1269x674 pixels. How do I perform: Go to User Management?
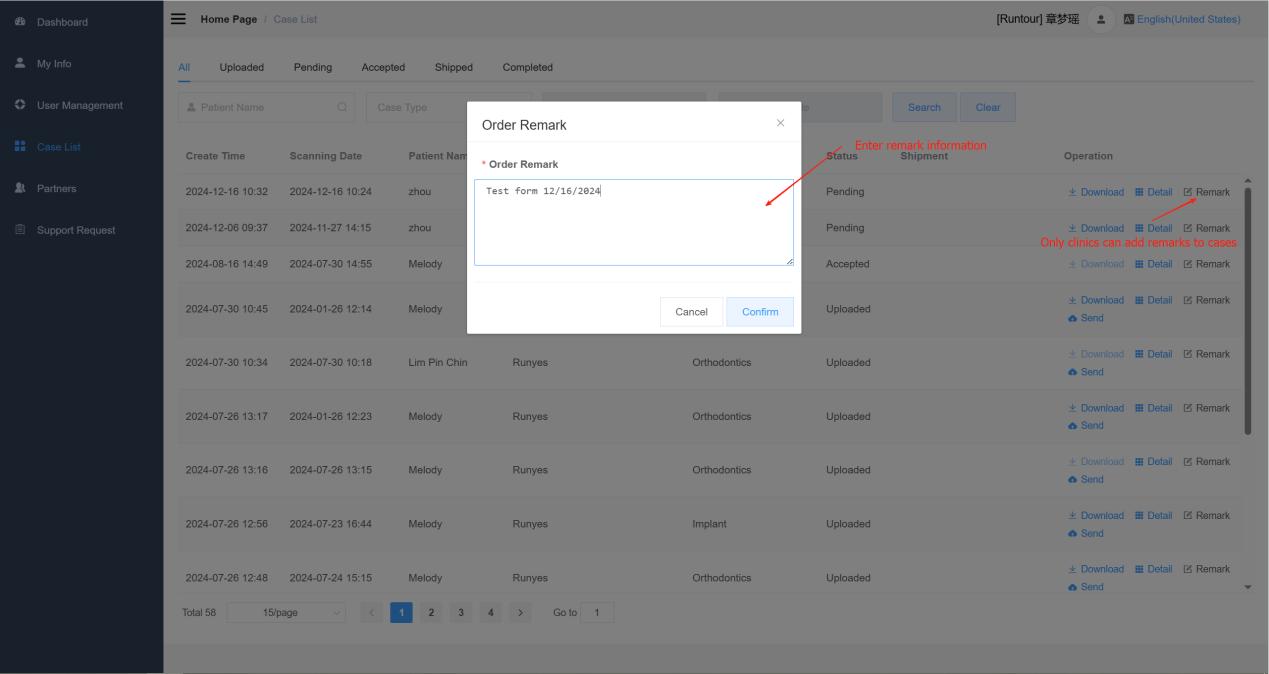pyautogui.click(x=81, y=105)
